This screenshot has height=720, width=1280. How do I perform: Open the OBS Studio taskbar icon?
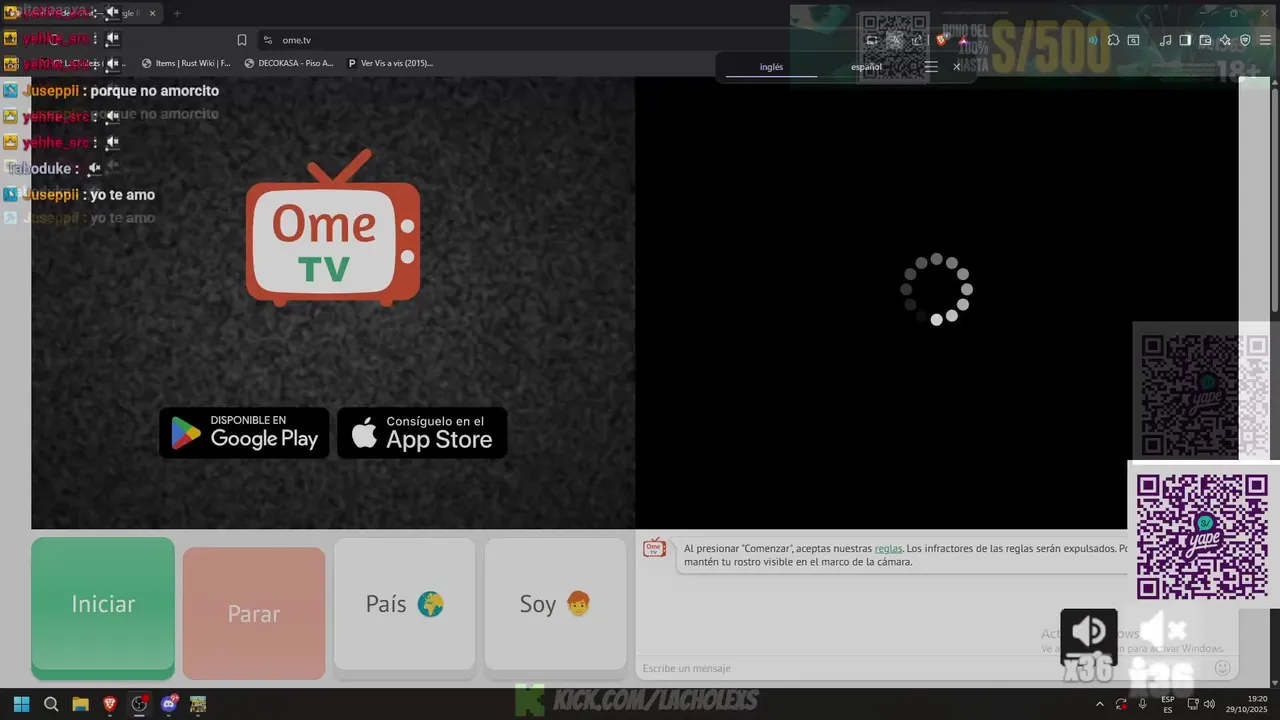(x=139, y=704)
